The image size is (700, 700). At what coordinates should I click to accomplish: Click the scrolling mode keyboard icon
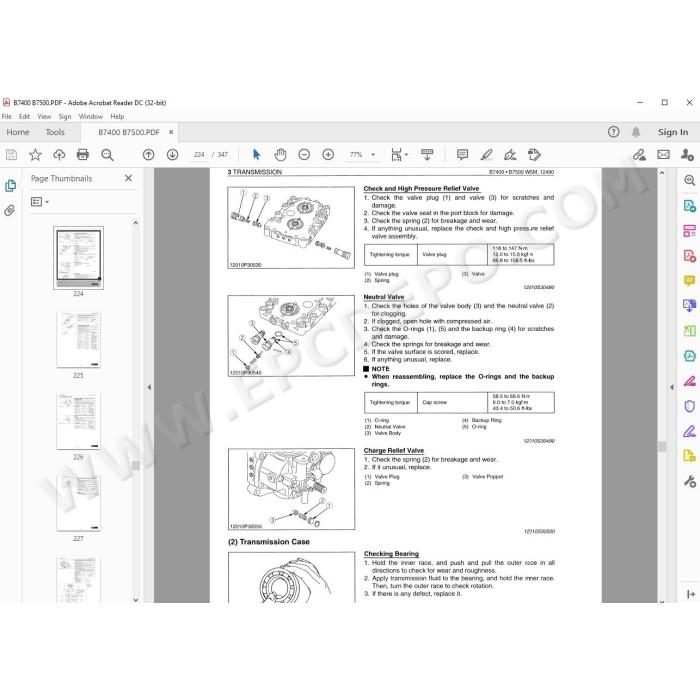(427, 154)
